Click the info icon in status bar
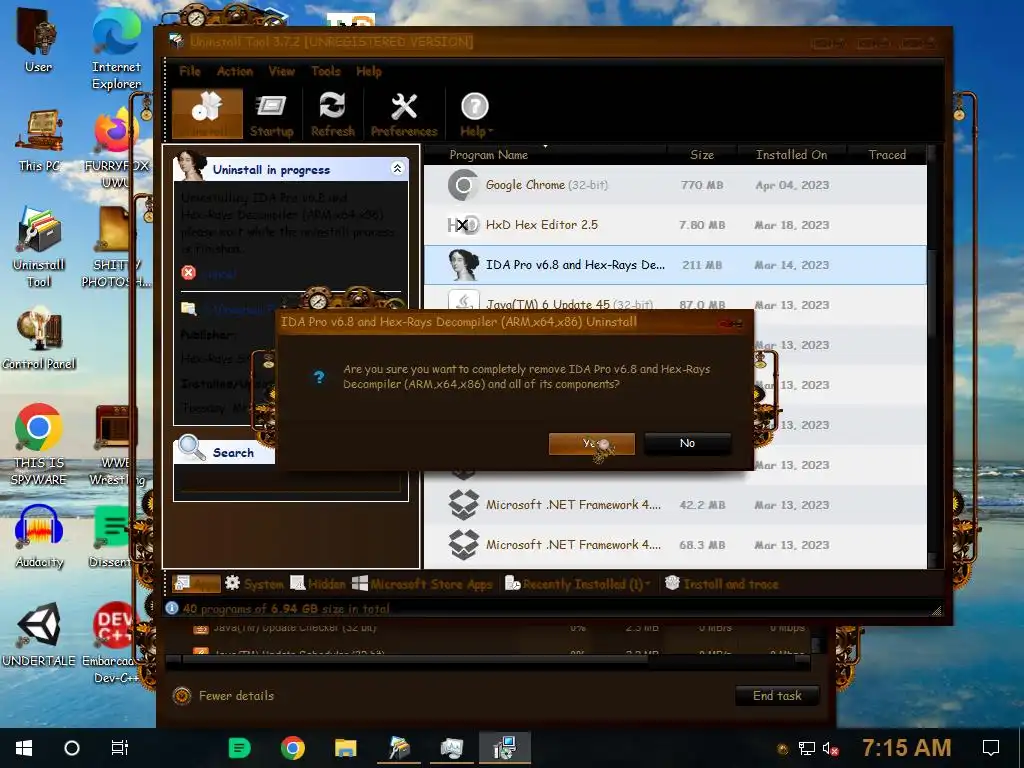1024x768 pixels. point(172,608)
